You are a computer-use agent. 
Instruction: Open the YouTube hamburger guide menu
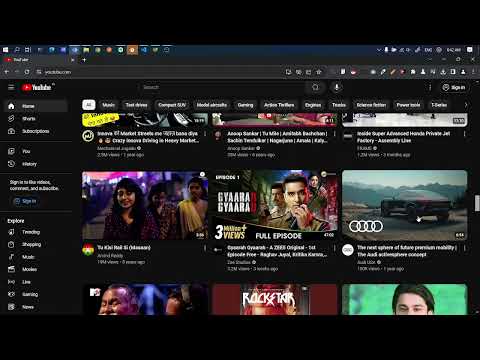tap(11, 87)
